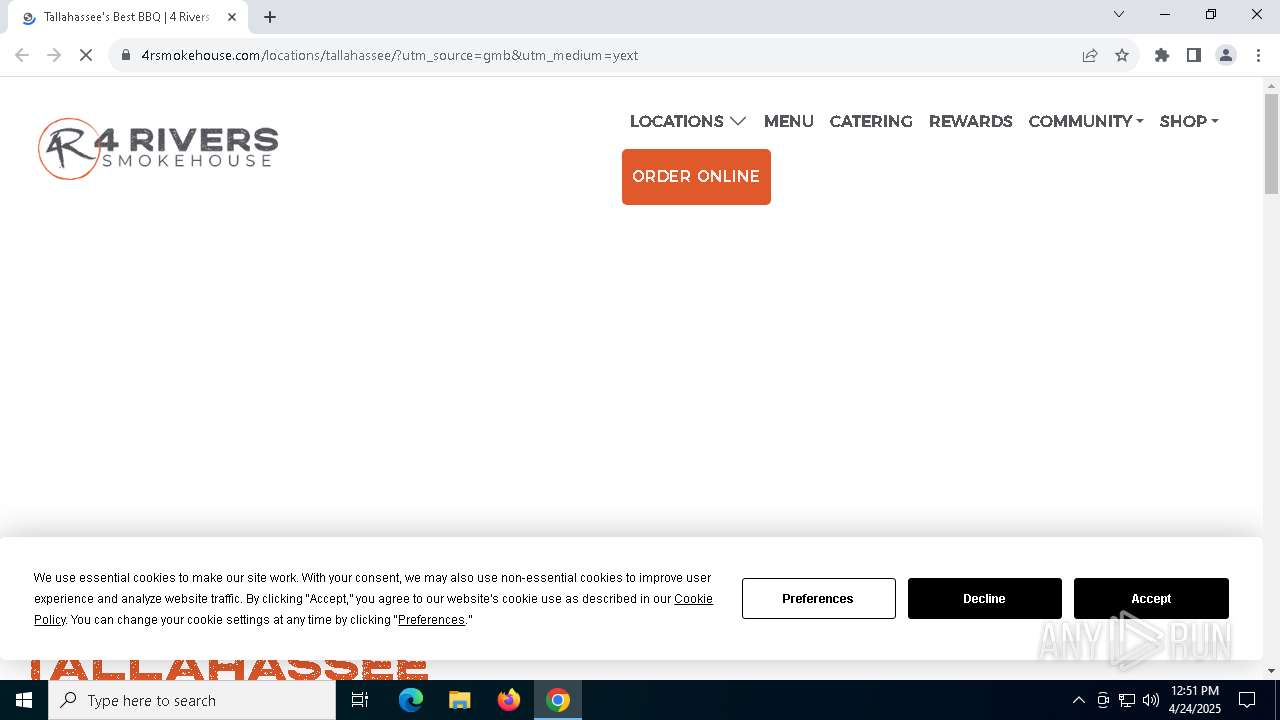Open the Rewards page
The width and height of the screenshot is (1280, 720).
pos(970,121)
